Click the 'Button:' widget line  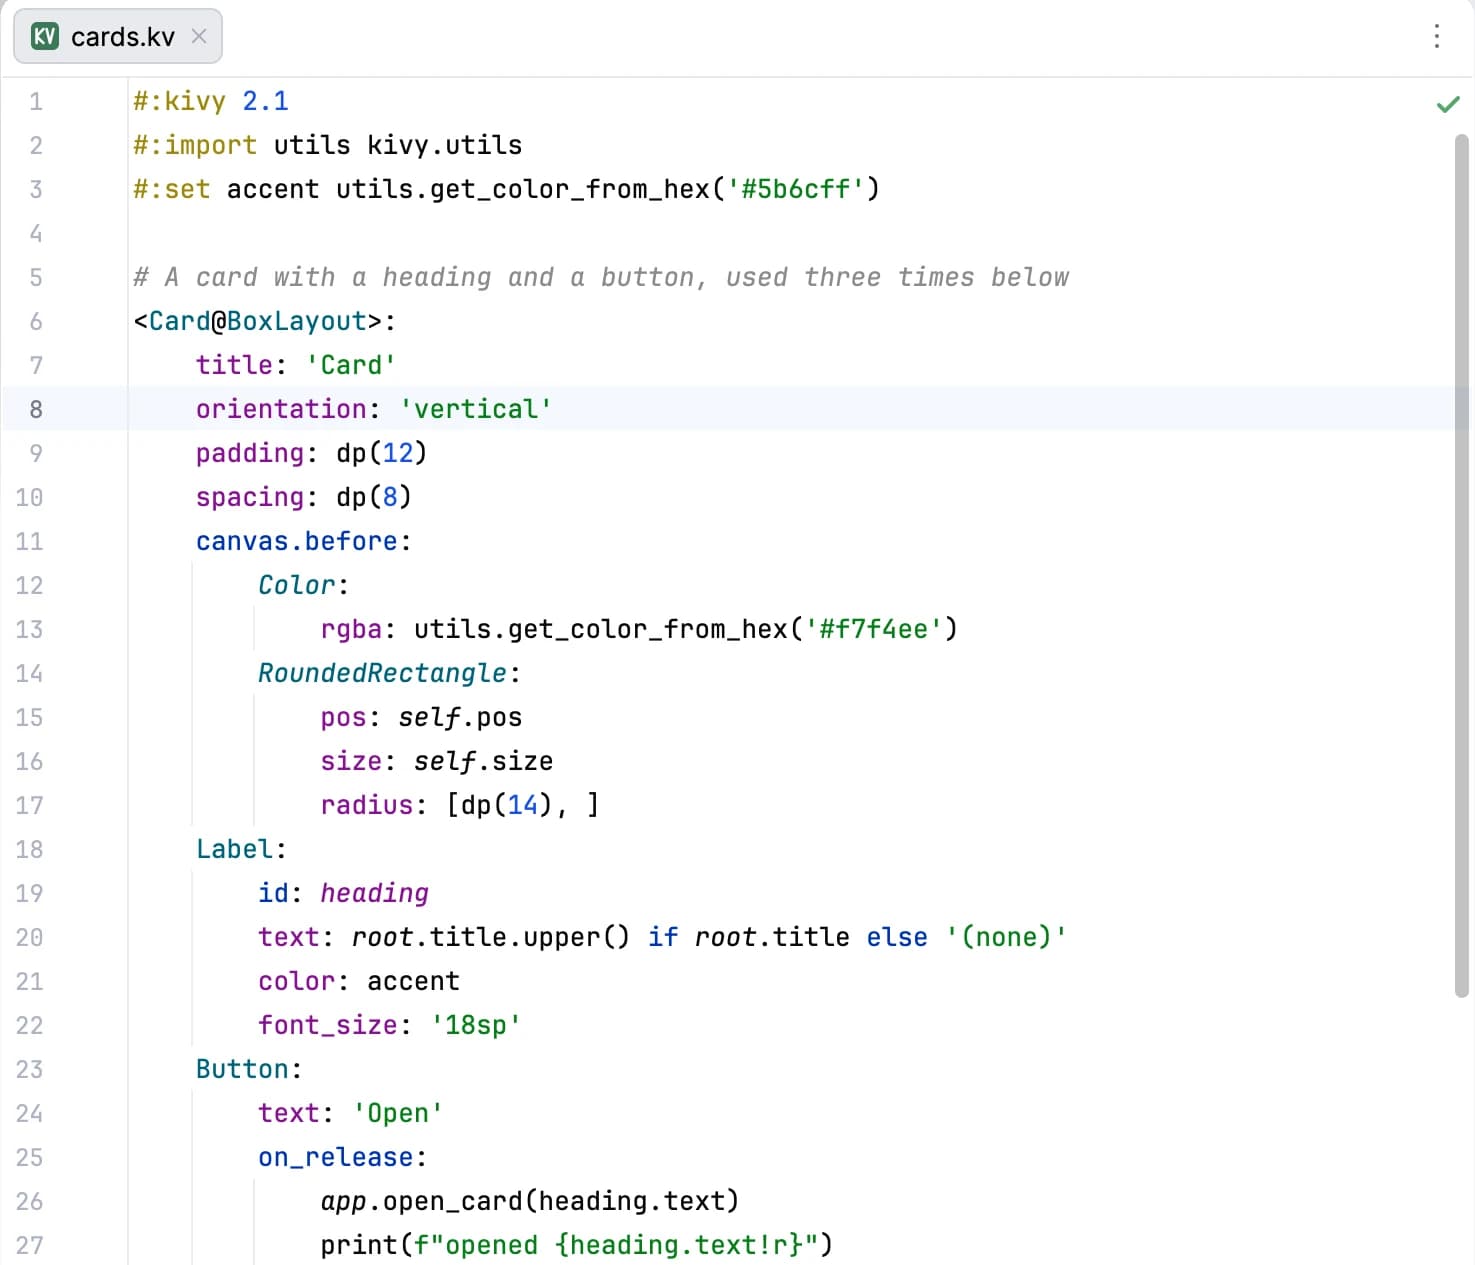tap(249, 1069)
